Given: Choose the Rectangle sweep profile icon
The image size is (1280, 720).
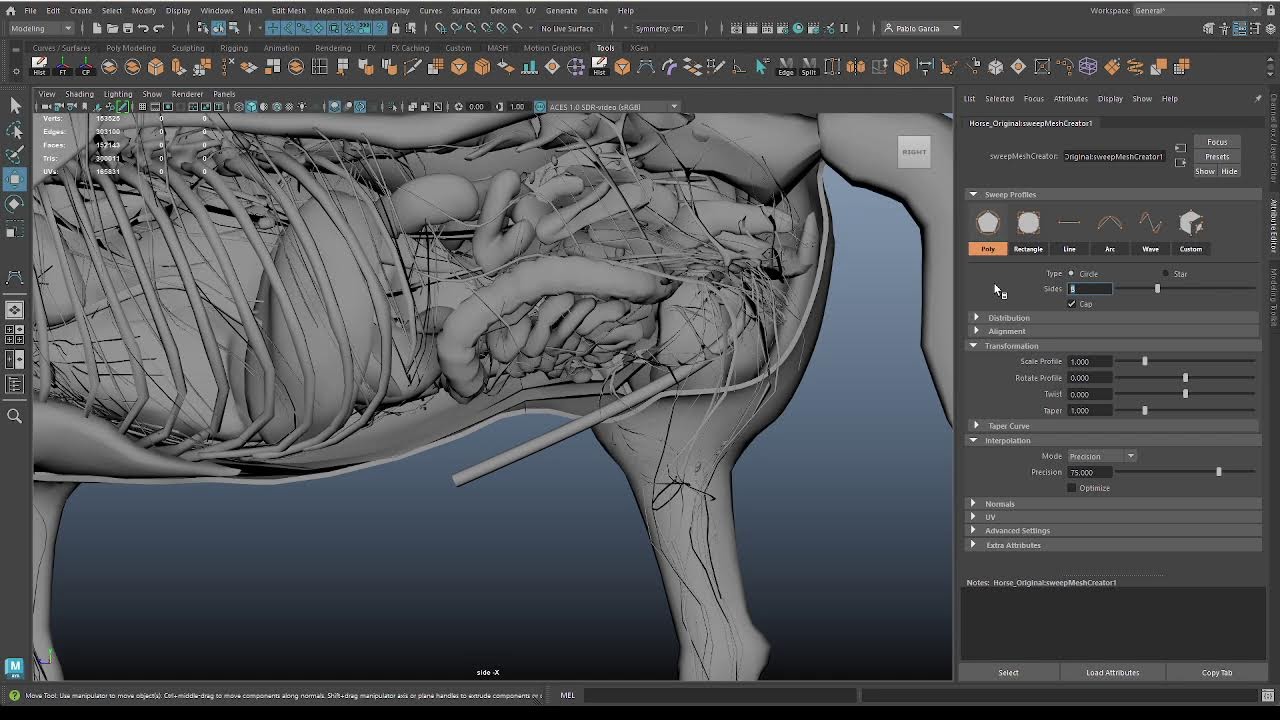Looking at the screenshot, I should tap(1028, 223).
